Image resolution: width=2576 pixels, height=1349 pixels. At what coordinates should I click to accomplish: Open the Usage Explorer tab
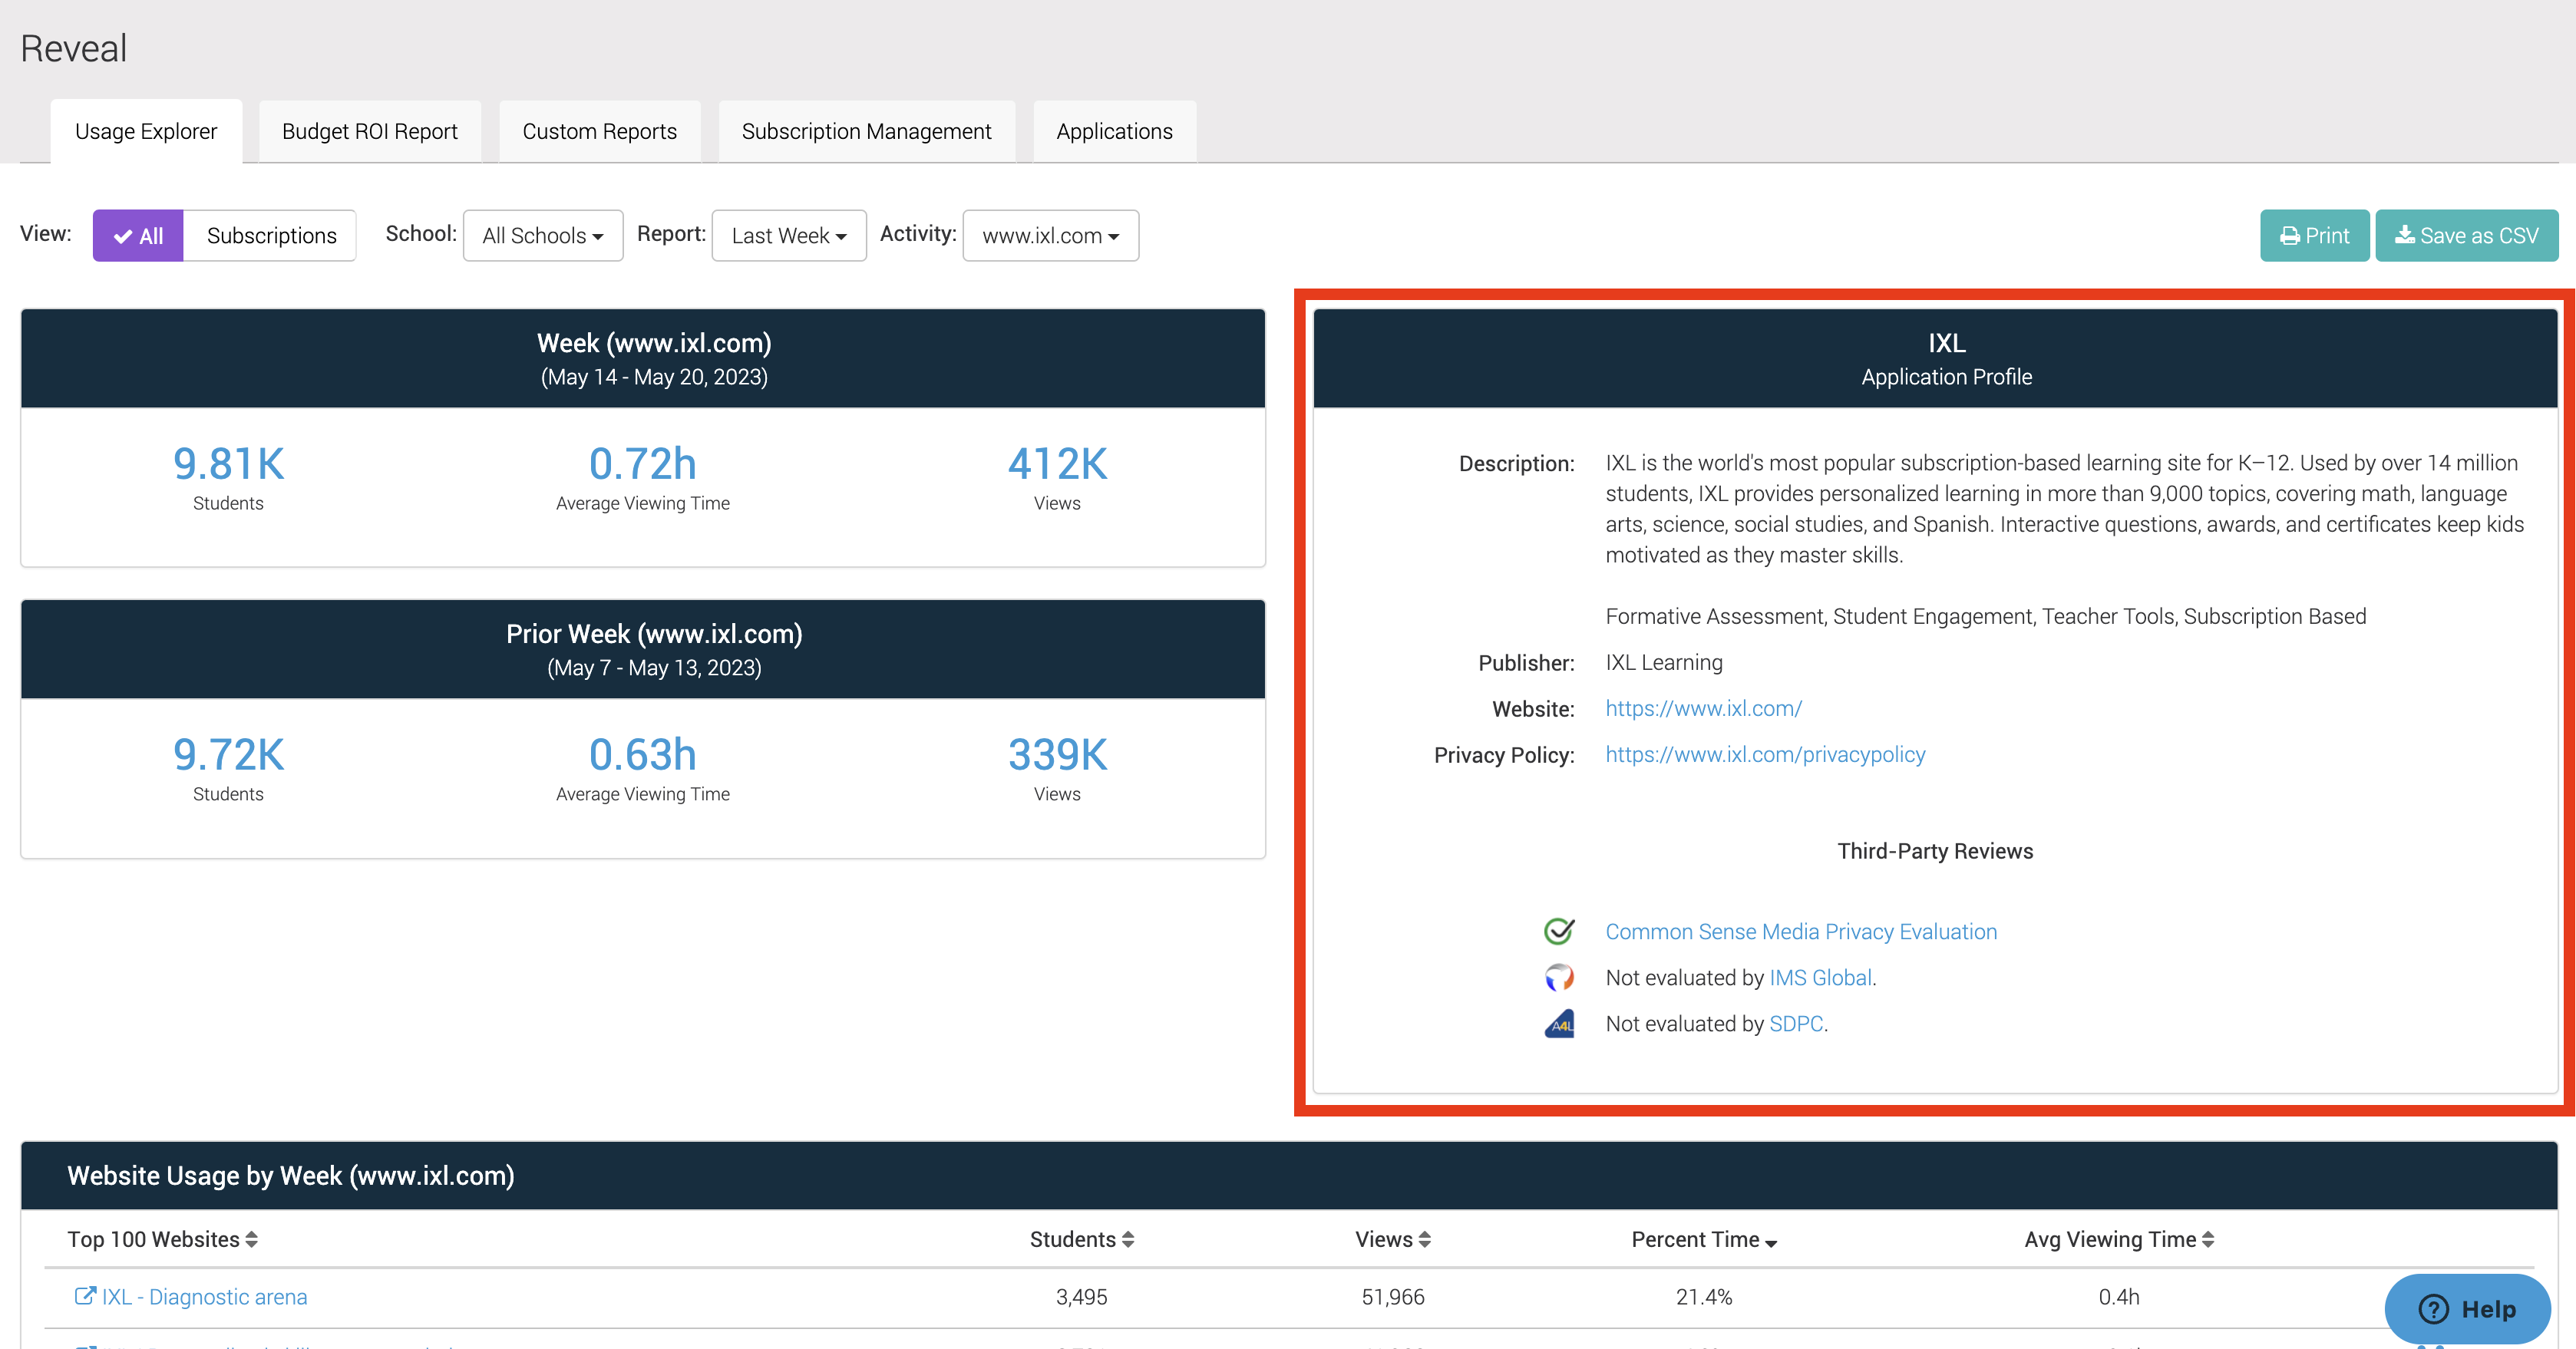(x=146, y=131)
